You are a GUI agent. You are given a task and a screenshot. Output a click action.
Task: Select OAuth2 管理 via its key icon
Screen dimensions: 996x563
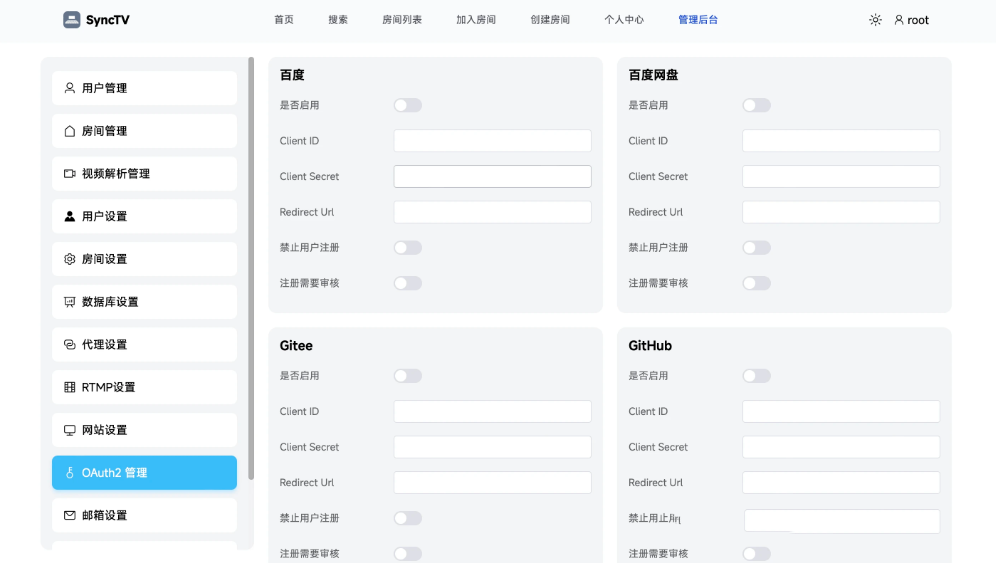[70, 473]
